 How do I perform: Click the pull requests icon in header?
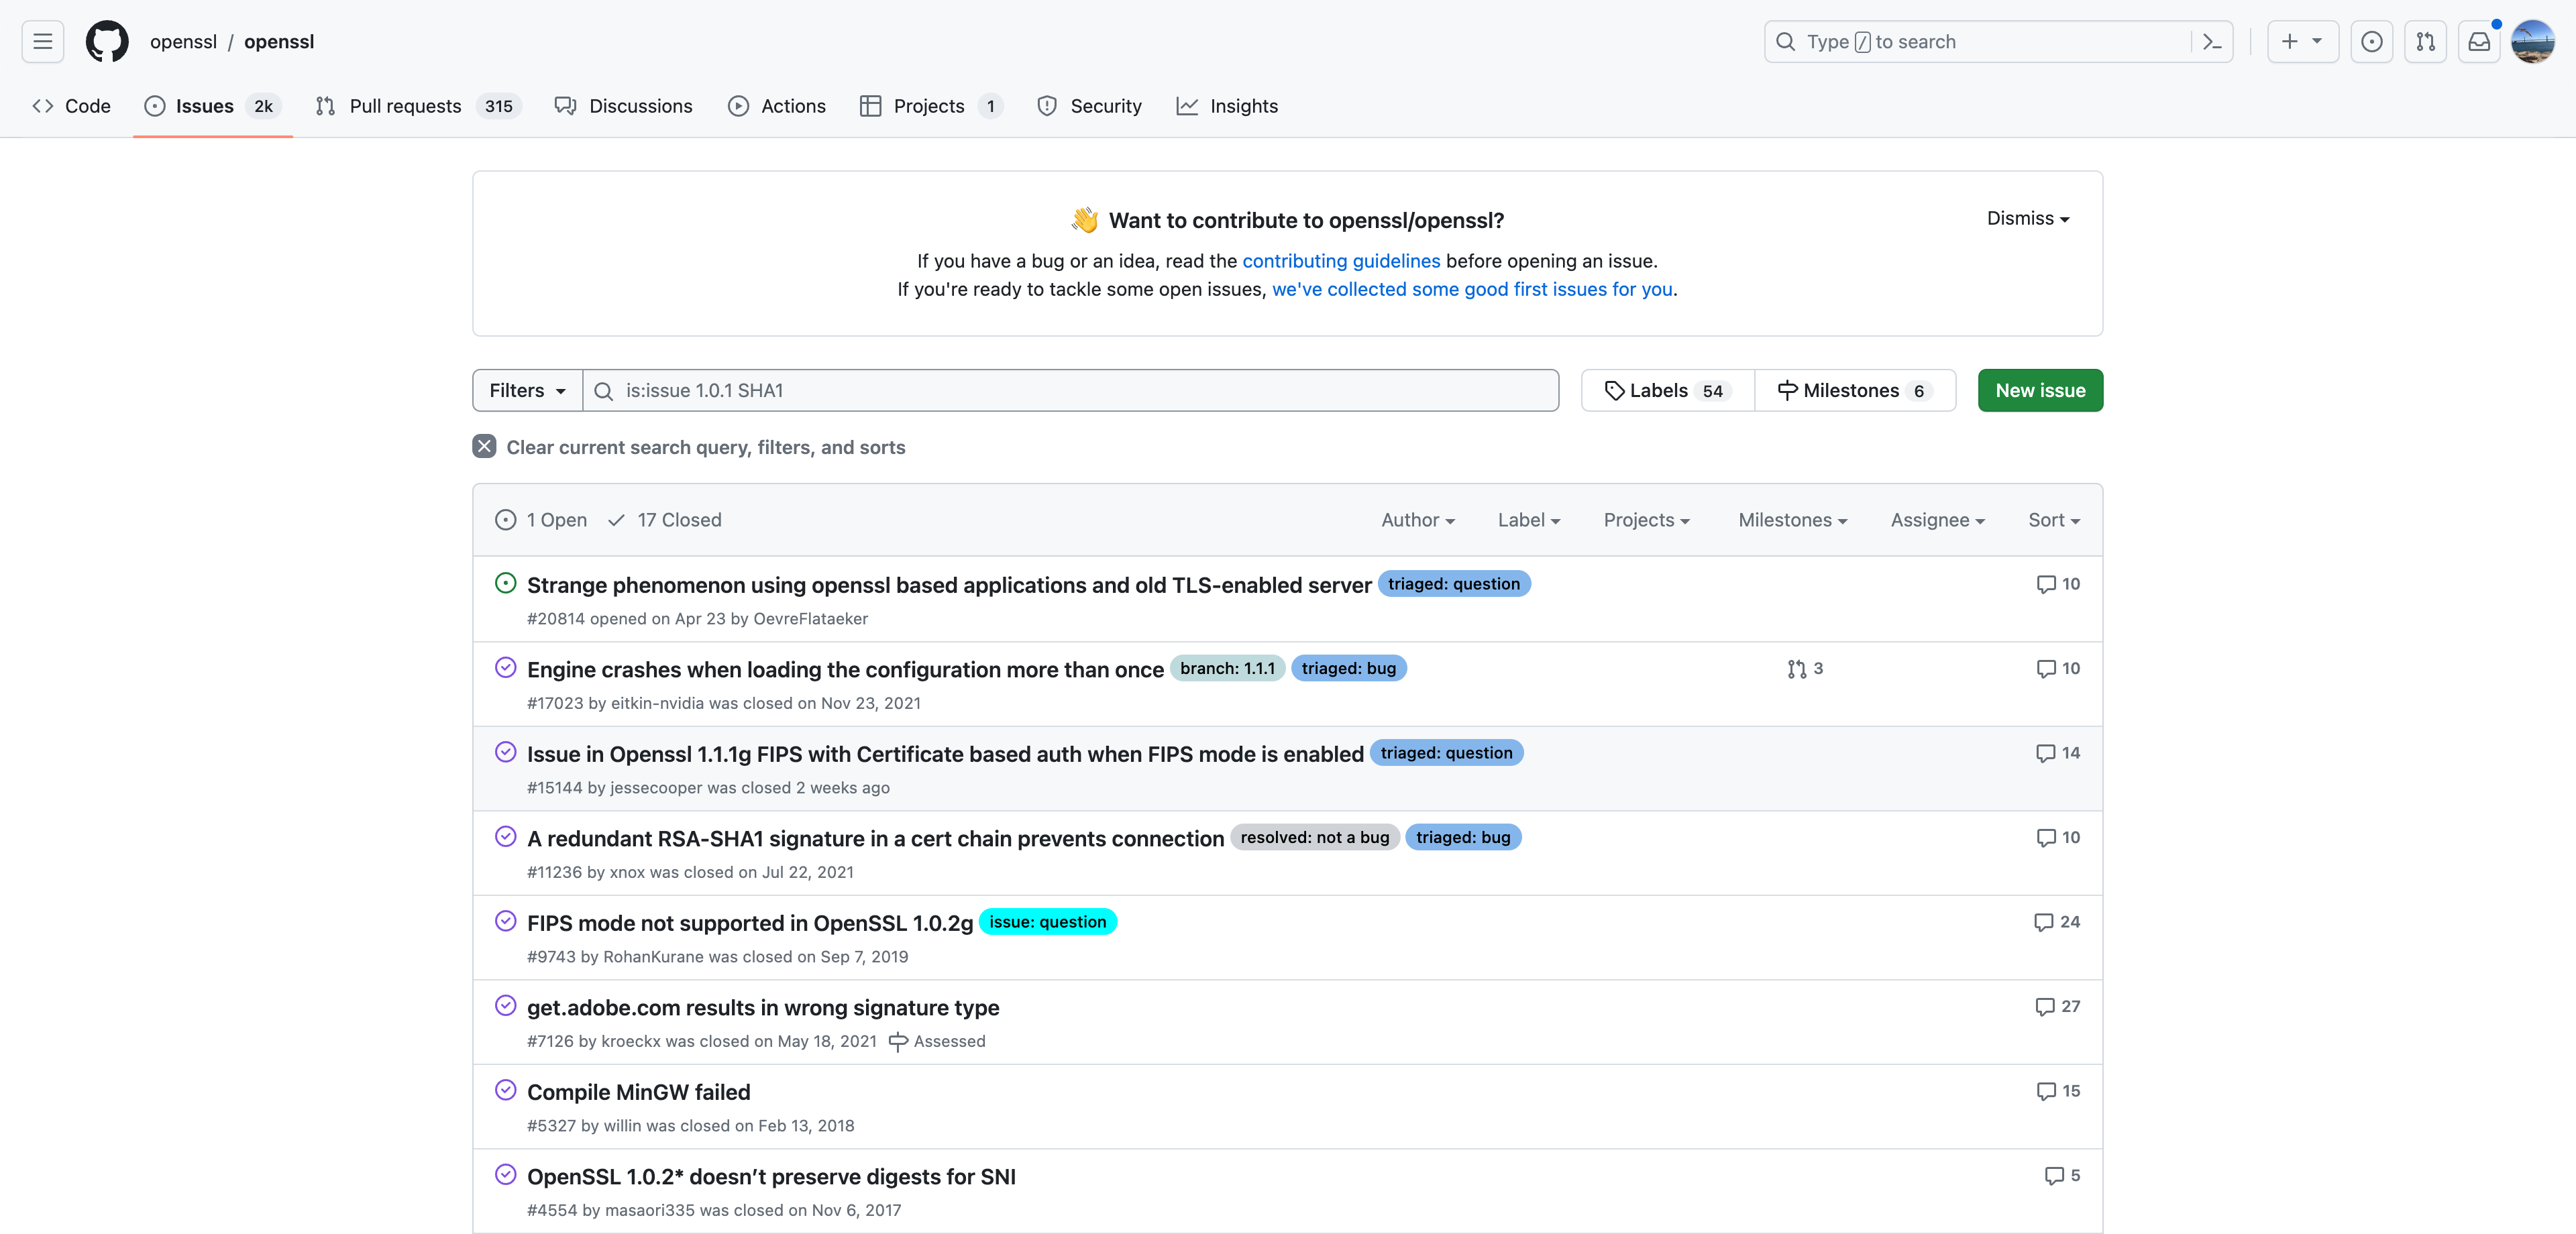tap(2425, 41)
